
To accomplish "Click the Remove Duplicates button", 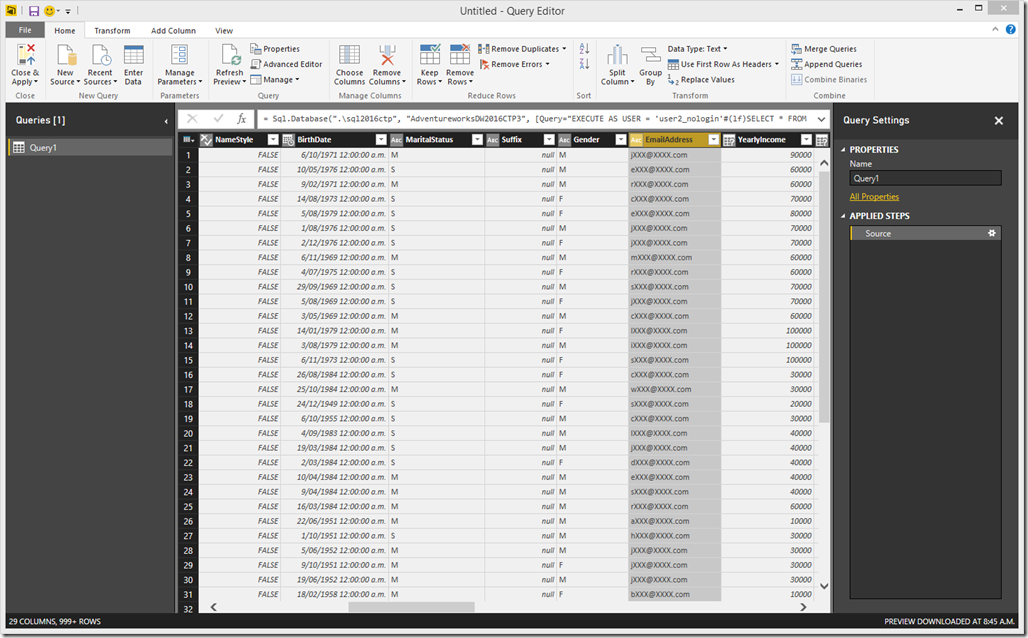I will 522,49.
